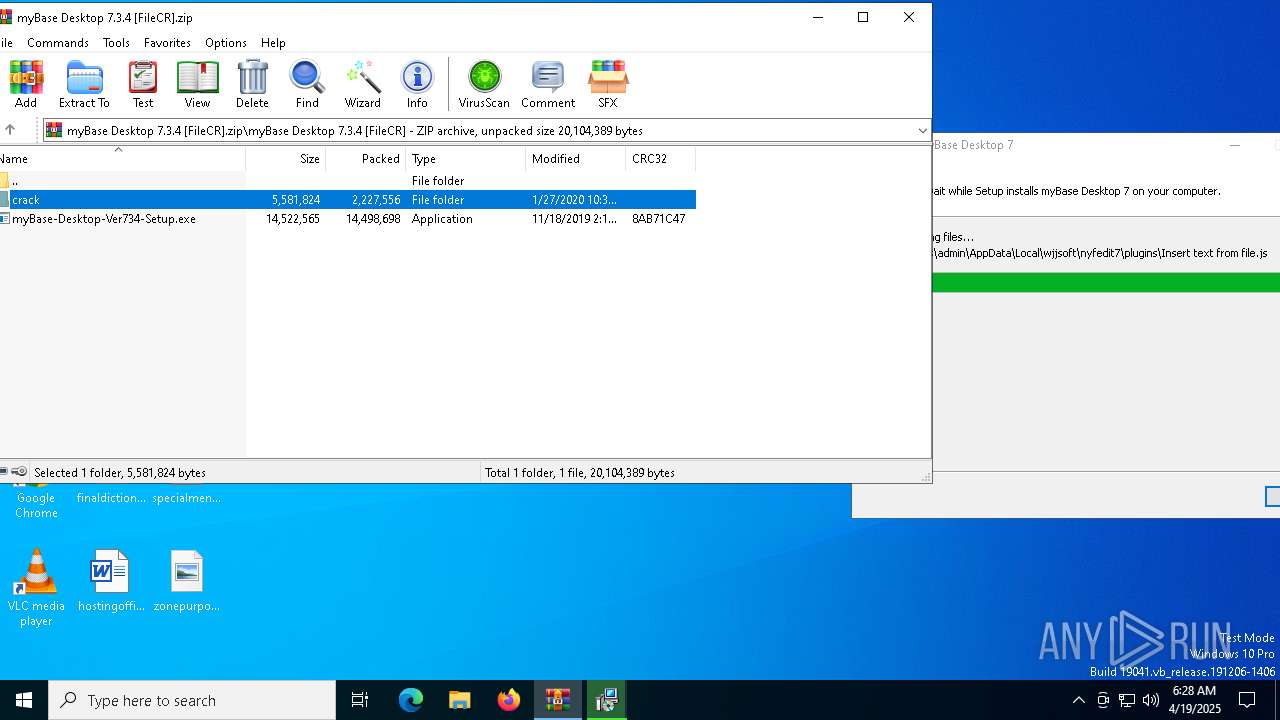The width and height of the screenshot is (1280, 720).
Task: Select the crack folder row
Action: [347, 200]
